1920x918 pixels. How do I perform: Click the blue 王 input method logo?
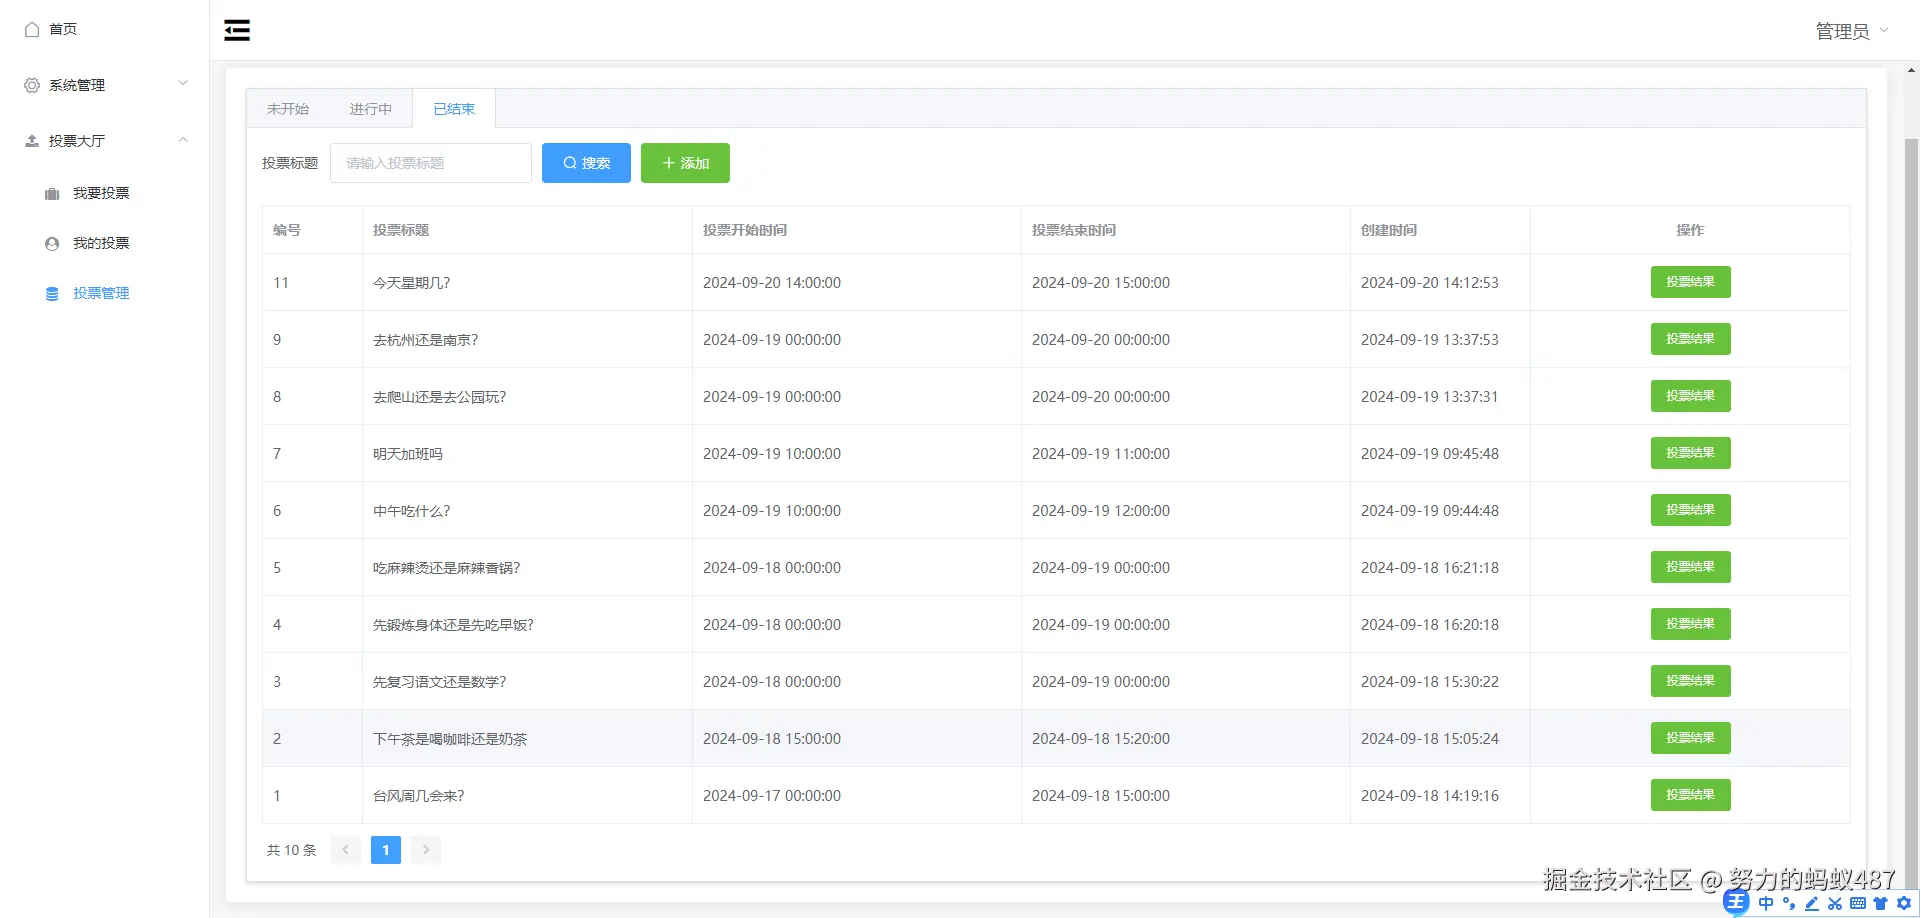[1737, 903]
